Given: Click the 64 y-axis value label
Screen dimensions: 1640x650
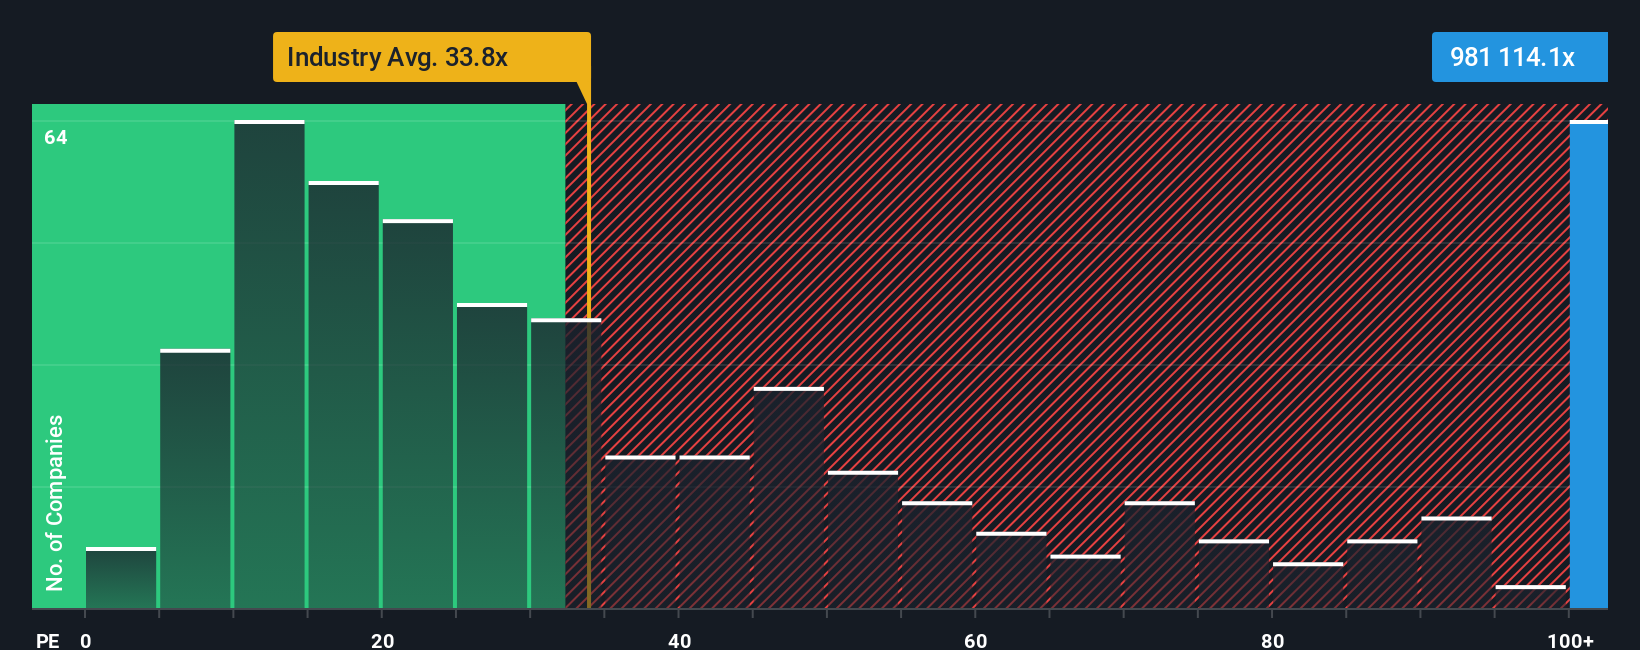Looking at the screenshot, I should click(56, 137).
